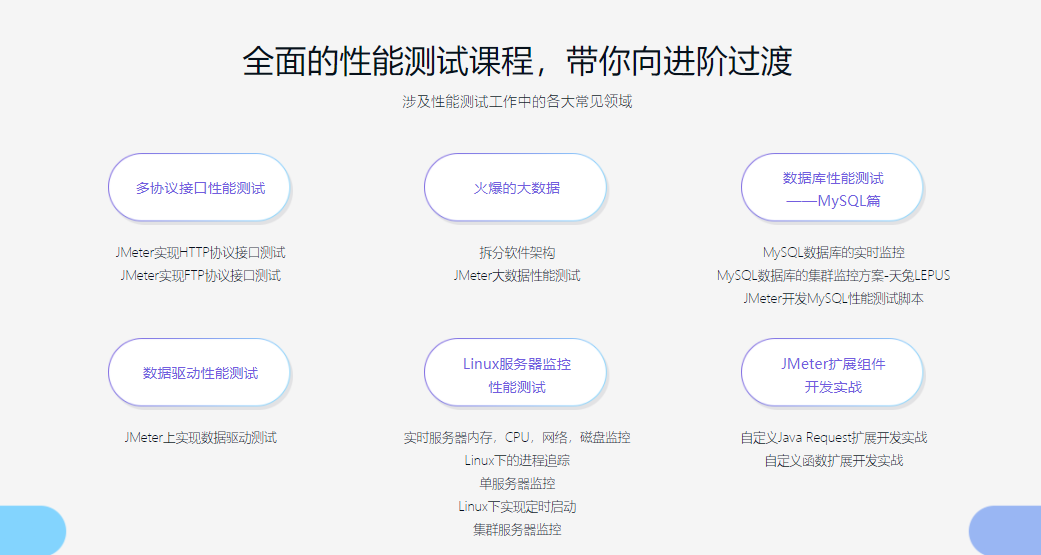The width and height of the screenshot is (1041, 555).
Task: Open the JMeter扩展组件 开发实战 pill
Action: tap(832, 374)
